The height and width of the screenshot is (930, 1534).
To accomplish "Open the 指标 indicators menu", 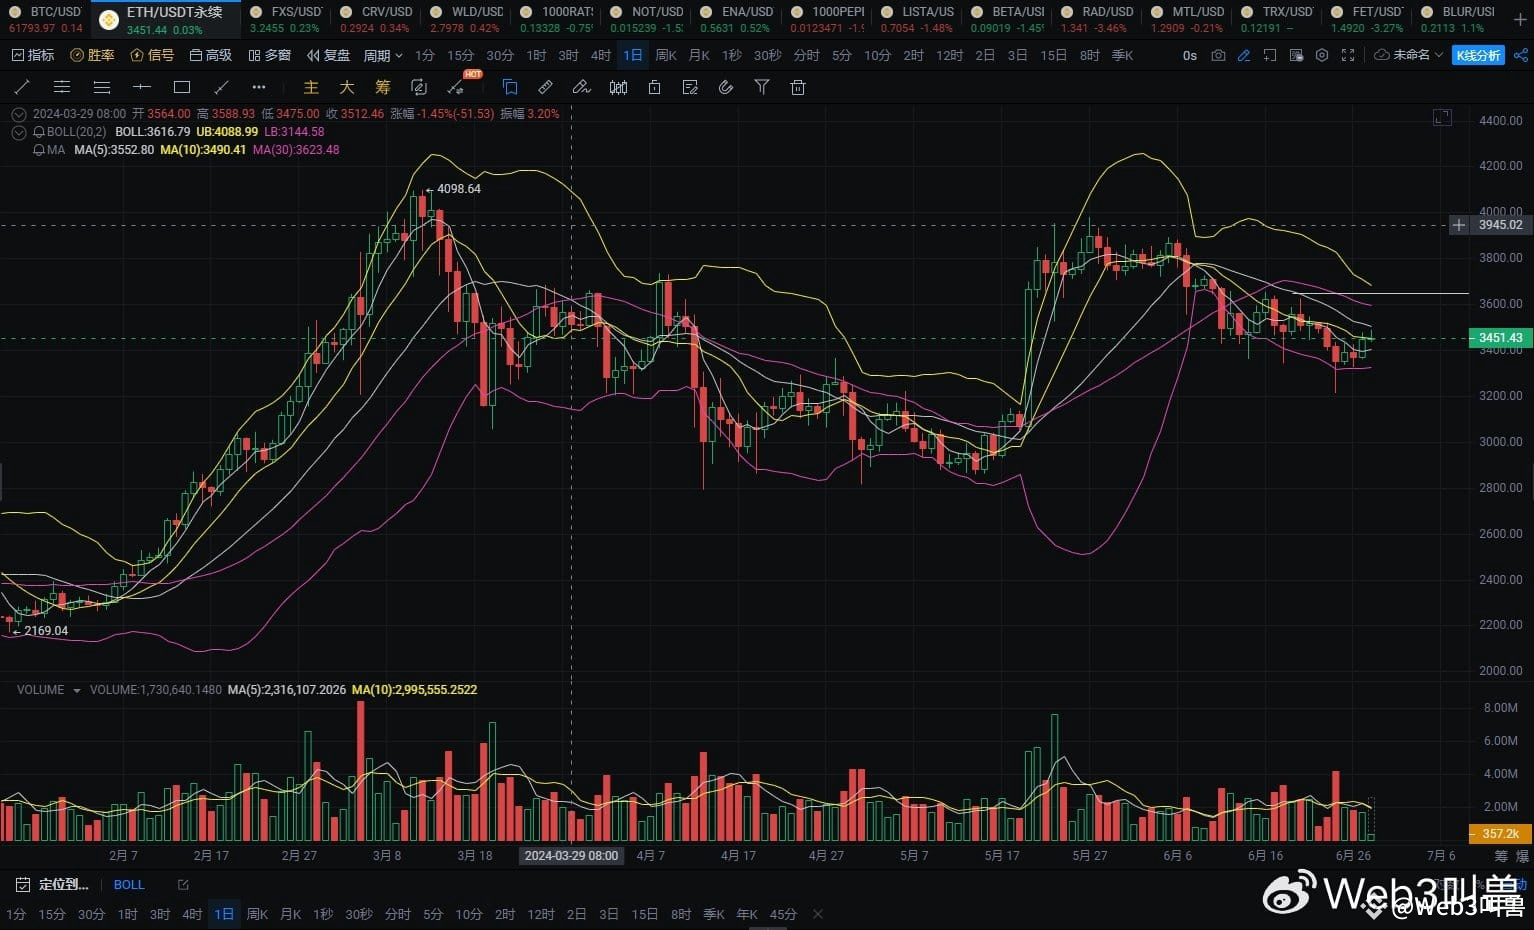I will coord(33,56).
